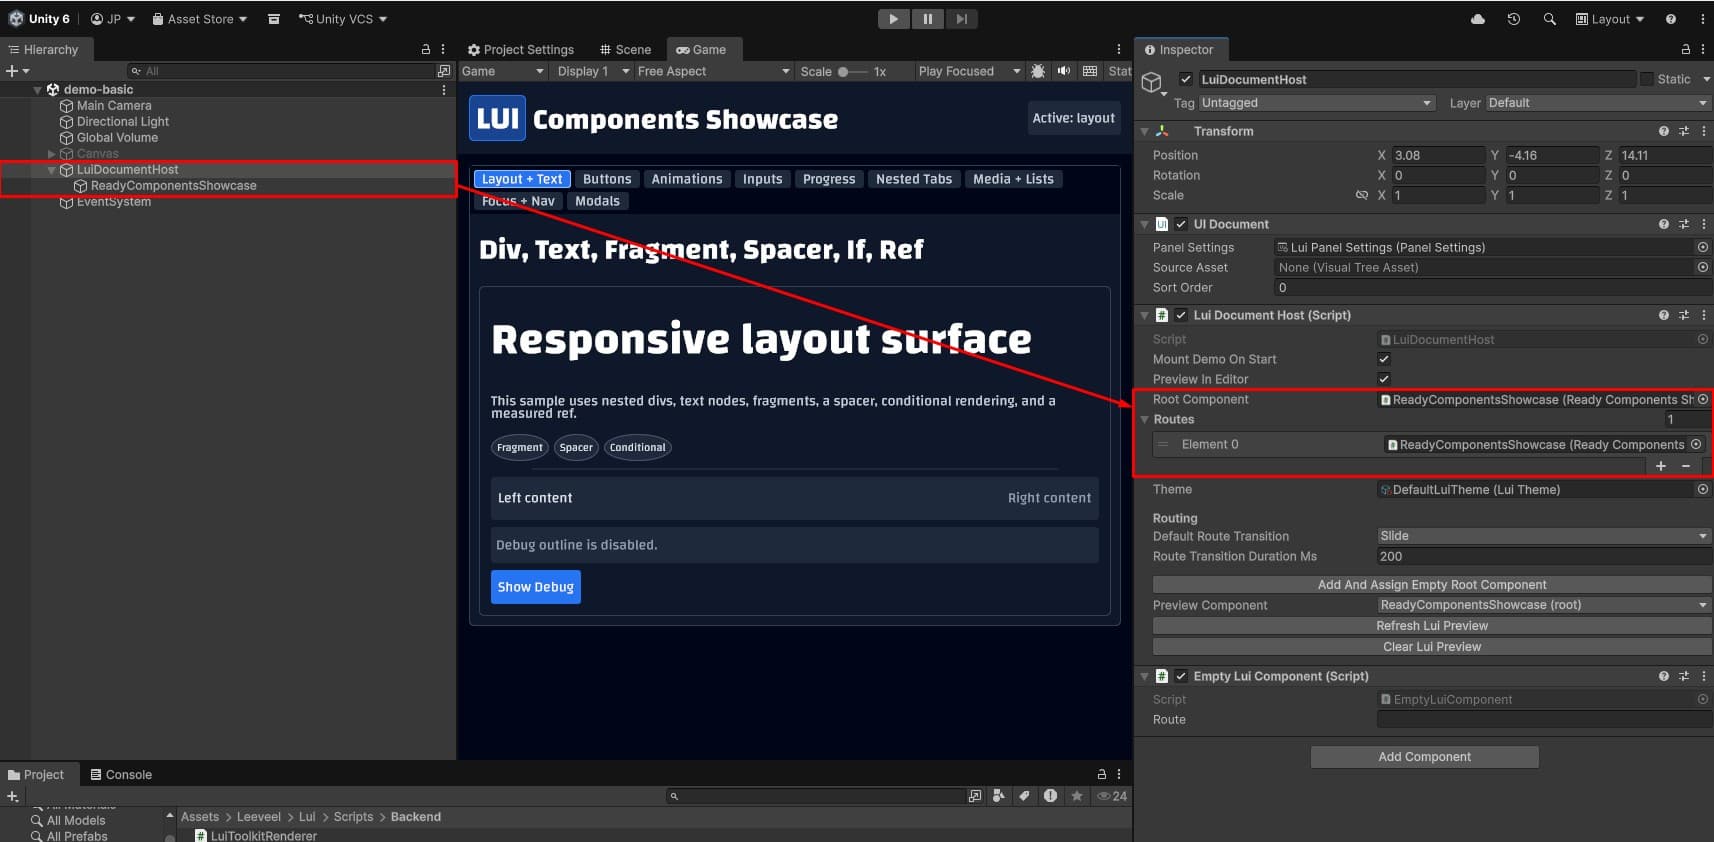This screenshot has height=842, width=1714.
Task: Open global search with the magnifier icon
Action: pyautogui.click(x=1550, y=19)
